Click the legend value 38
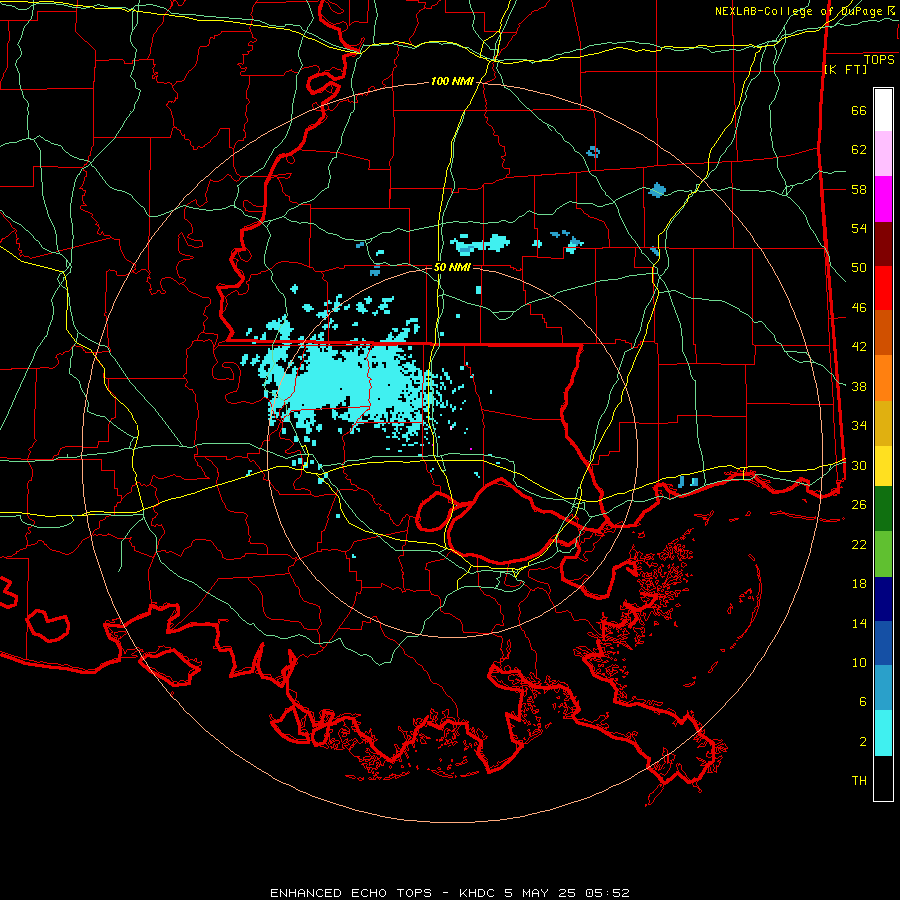Image resolution: width=900 pixels, height=900 pixels. (x=859, y=386)
